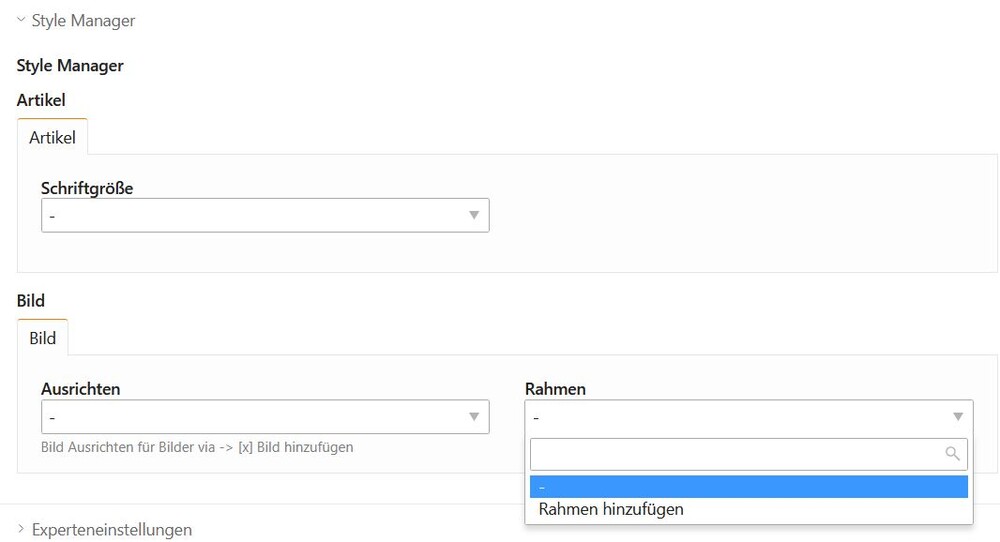Click the Schriftgröße field label
This screenshot has width=1000, height=542.
[x=87, y=188]
